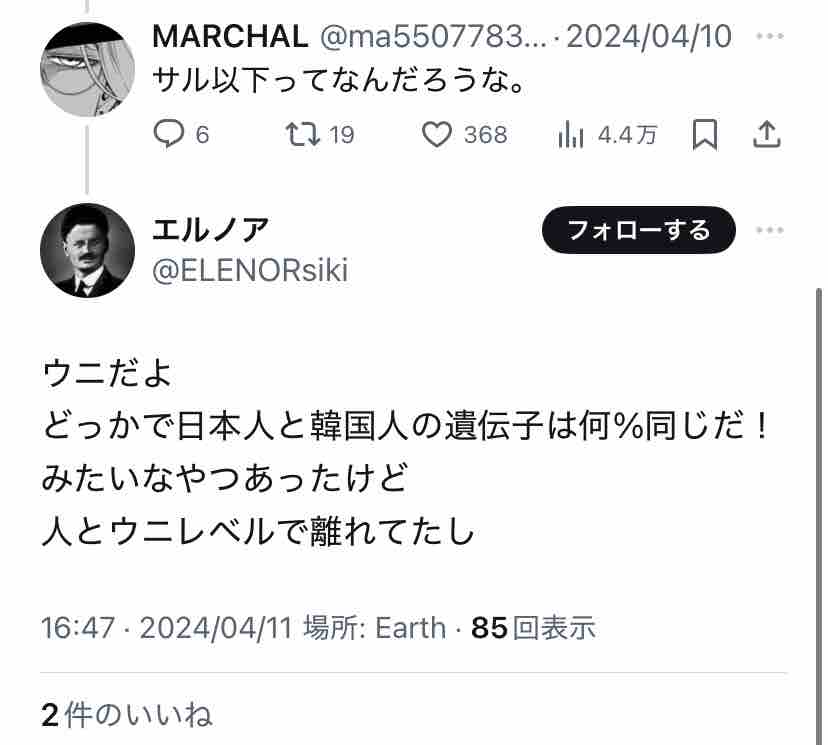The image size is (828, 745).
Task: Open the @ma5507783 handle link
Action: 433,36
